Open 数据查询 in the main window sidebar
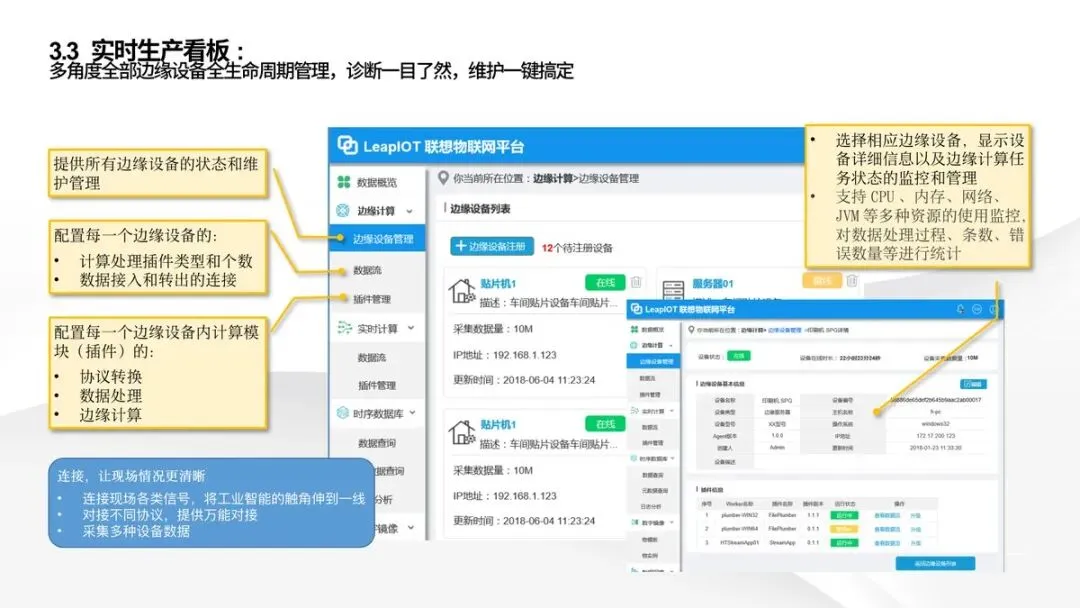 coord(377,443)
